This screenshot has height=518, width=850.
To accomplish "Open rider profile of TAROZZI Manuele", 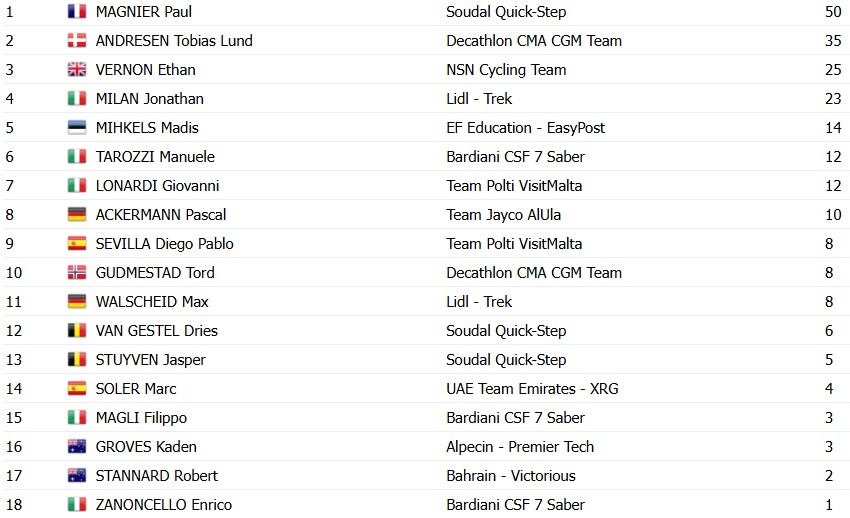I will (x=155, y=157).
